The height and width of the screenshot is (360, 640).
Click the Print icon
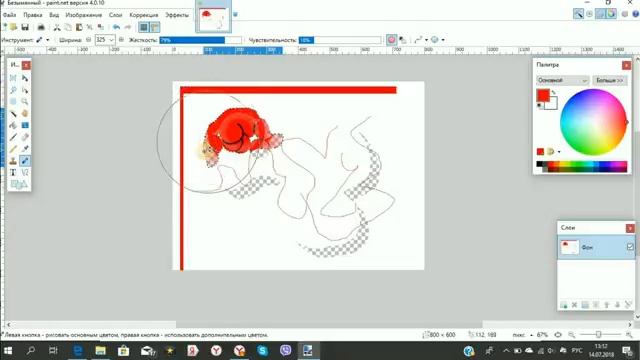tap(41, 27)
